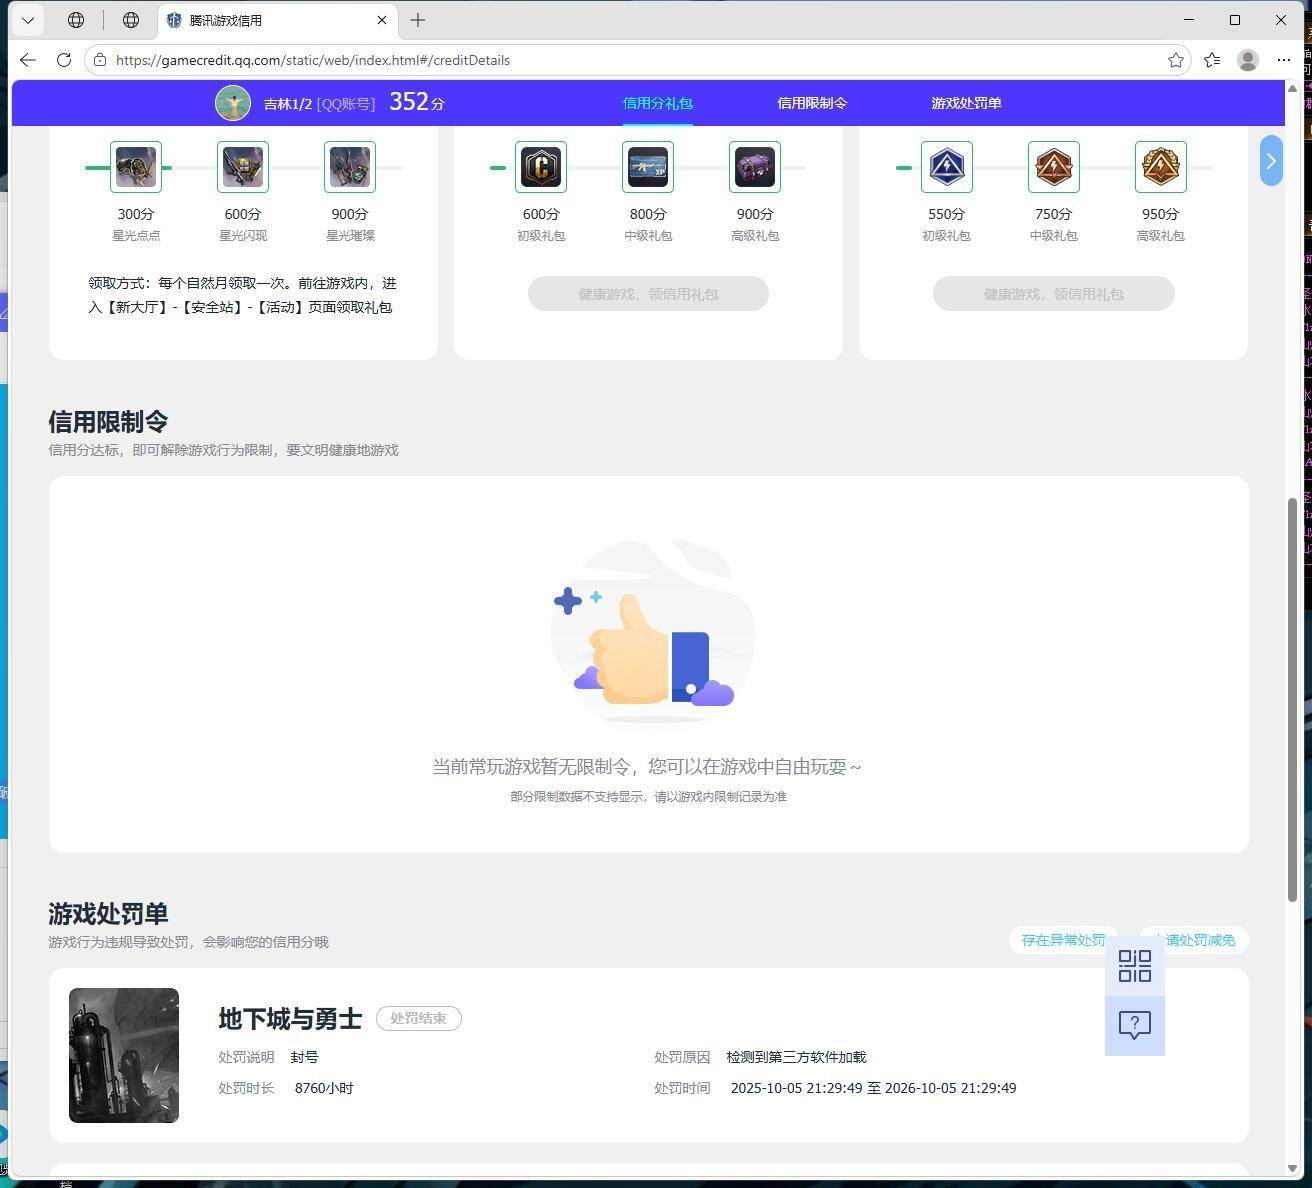Viewport: 1312px width, 1188px height.
Task: Click the 900分 星光璀璨 reward icon
Action: [x=350, y=167]
